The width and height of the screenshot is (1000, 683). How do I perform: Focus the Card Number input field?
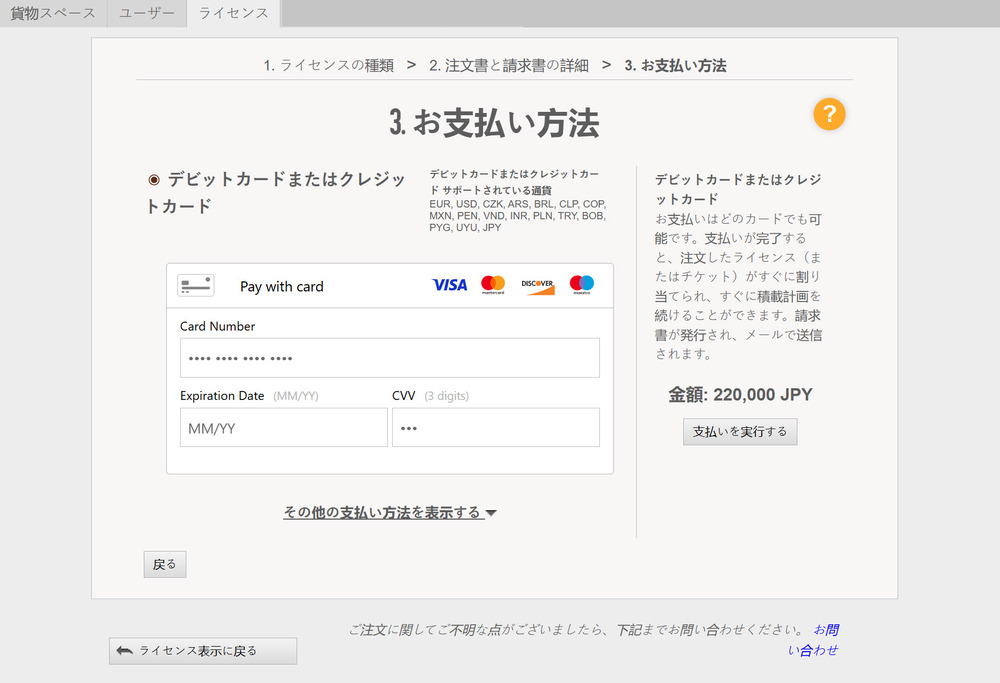389,358
